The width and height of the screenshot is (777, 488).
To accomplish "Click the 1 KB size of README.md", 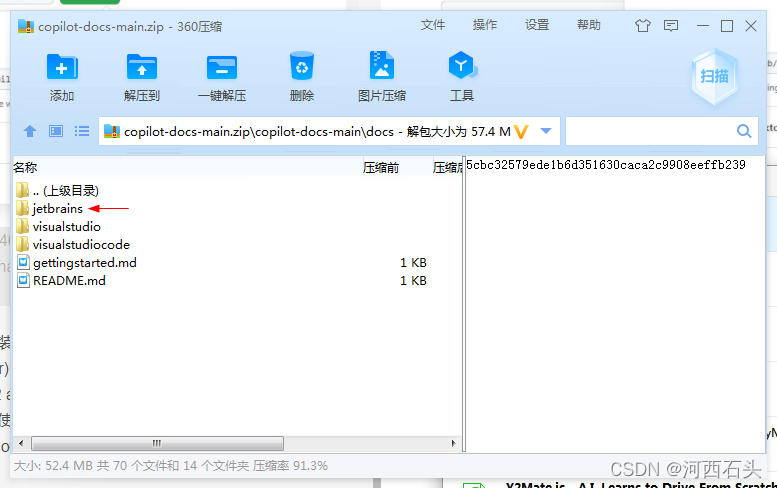I will [413, 280].
